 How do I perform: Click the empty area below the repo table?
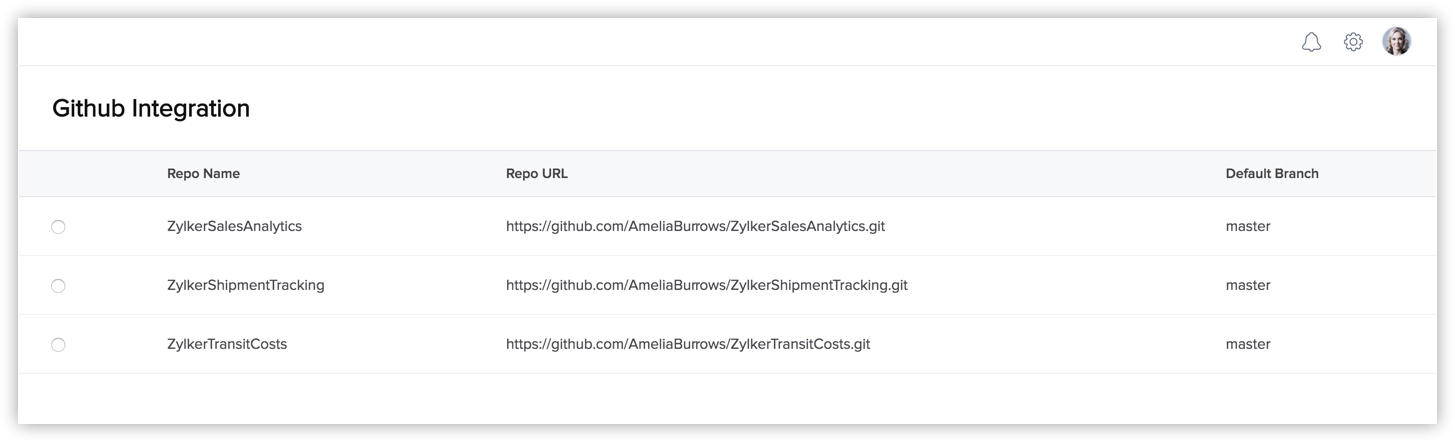[727, 398]
